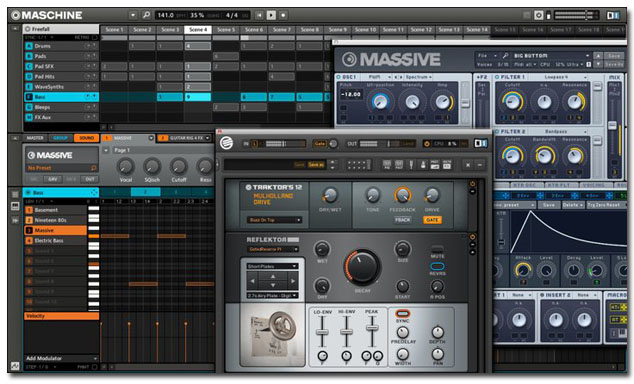Viewport: 634px width, 384px height.
Task: Open the Maschine header dropdown arrow menu
Action: (133, 15)
